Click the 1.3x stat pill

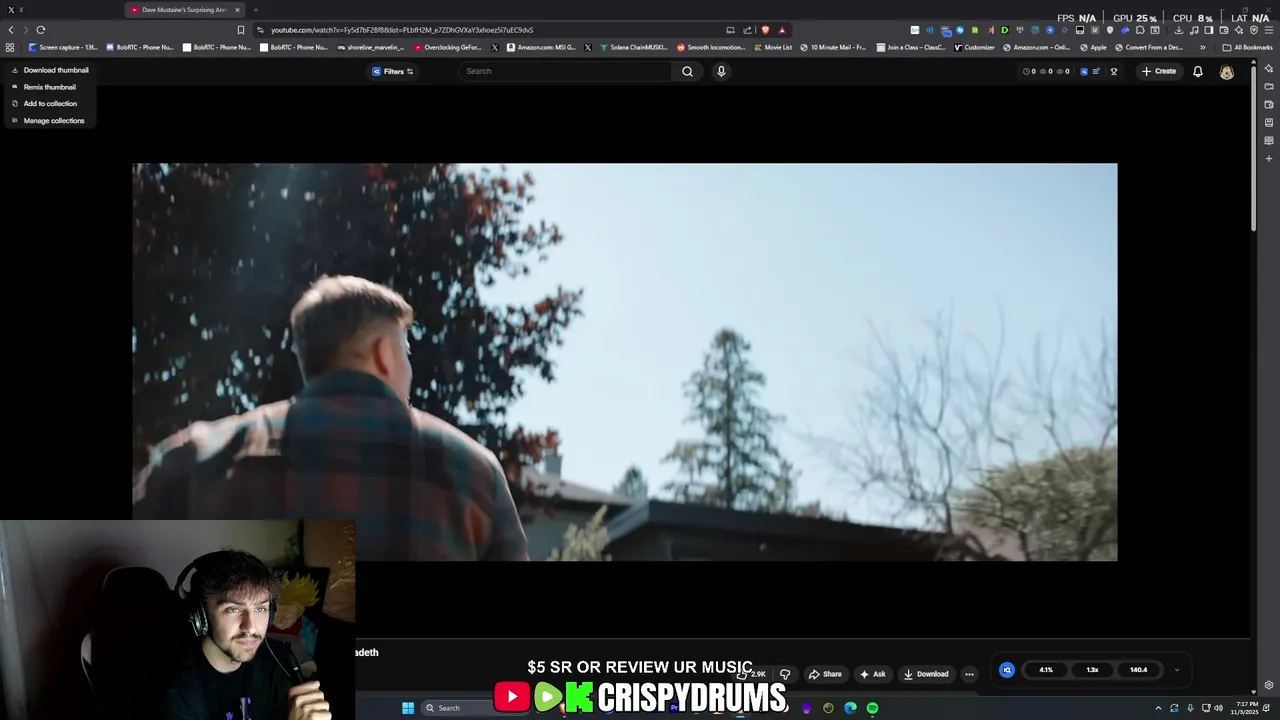coord(1092,670)
